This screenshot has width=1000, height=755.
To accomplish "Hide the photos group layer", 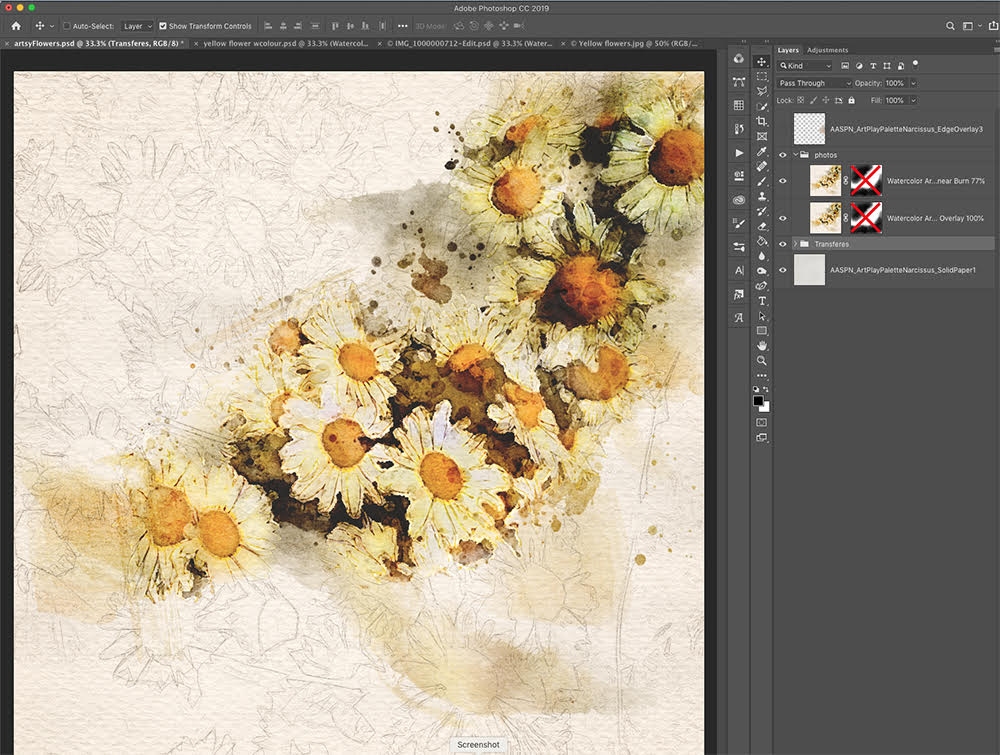I will (x=783, y=155).
